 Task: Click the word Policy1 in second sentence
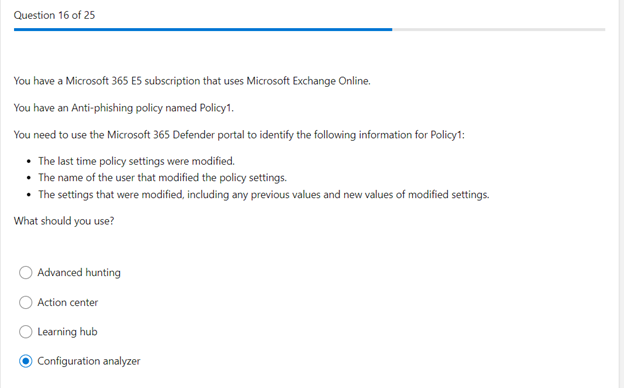point(216,108)
